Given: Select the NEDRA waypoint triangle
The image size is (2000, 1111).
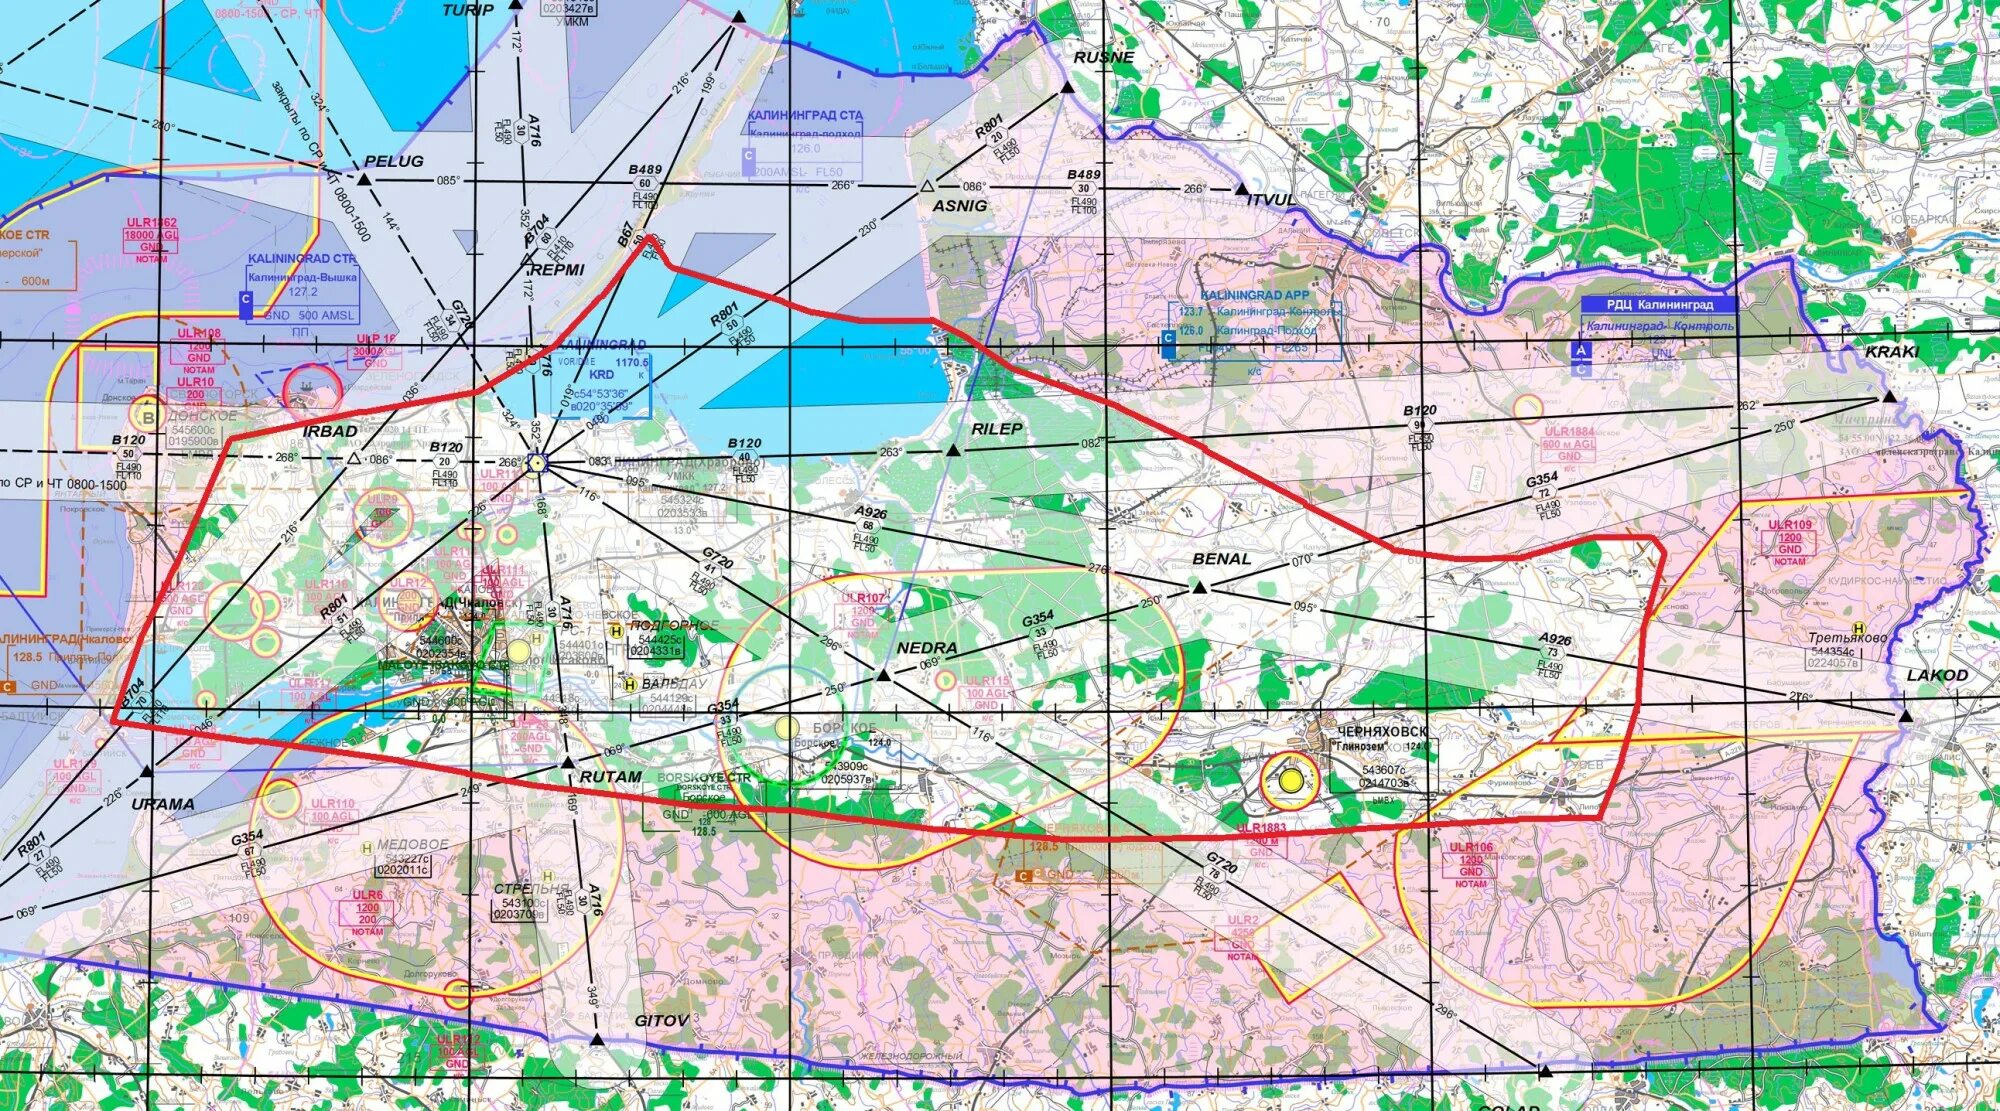Looking at the screenshot, I should point(883,676).
